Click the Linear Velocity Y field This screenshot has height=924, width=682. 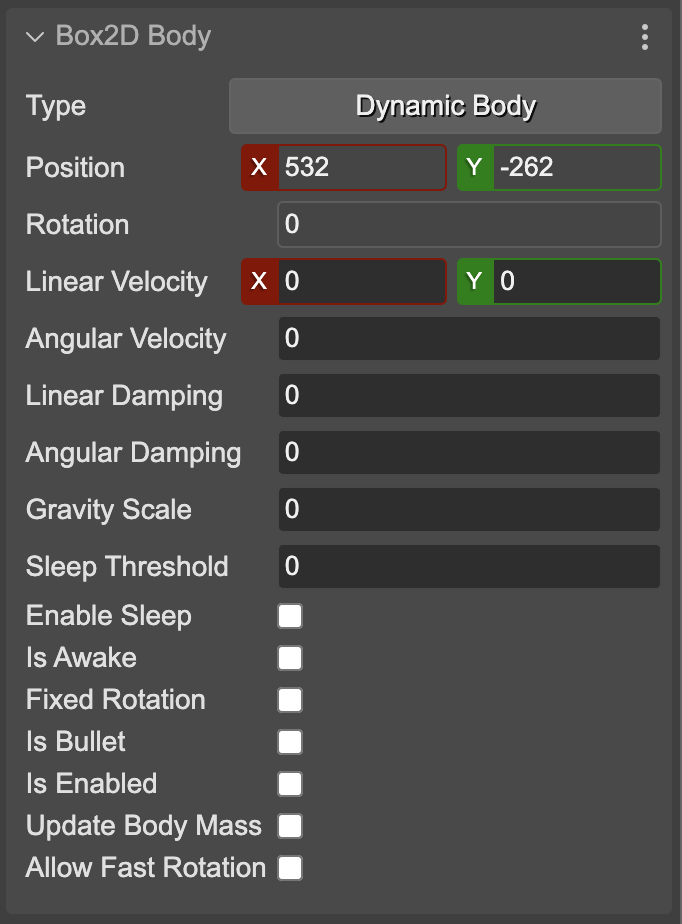pos(576,281)
